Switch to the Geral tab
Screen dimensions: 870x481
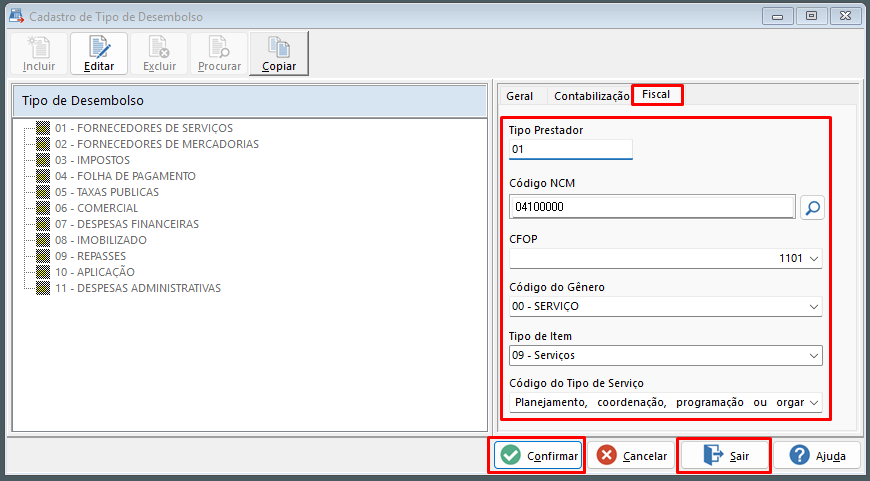(x=519, y=96)
